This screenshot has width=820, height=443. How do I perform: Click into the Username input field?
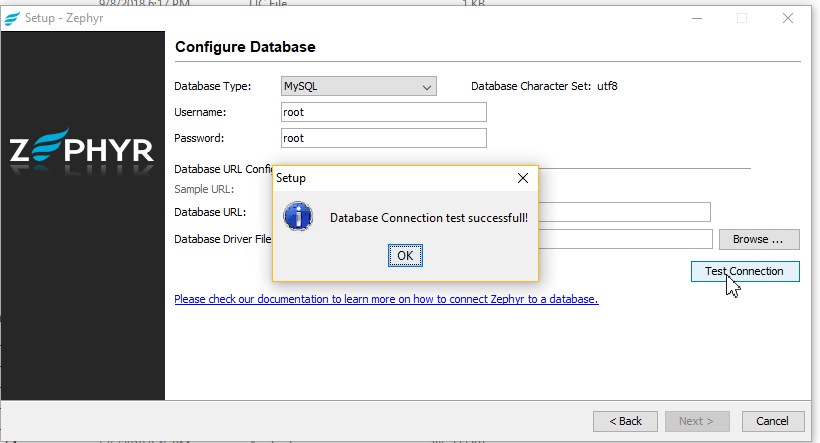coord(384,112)
